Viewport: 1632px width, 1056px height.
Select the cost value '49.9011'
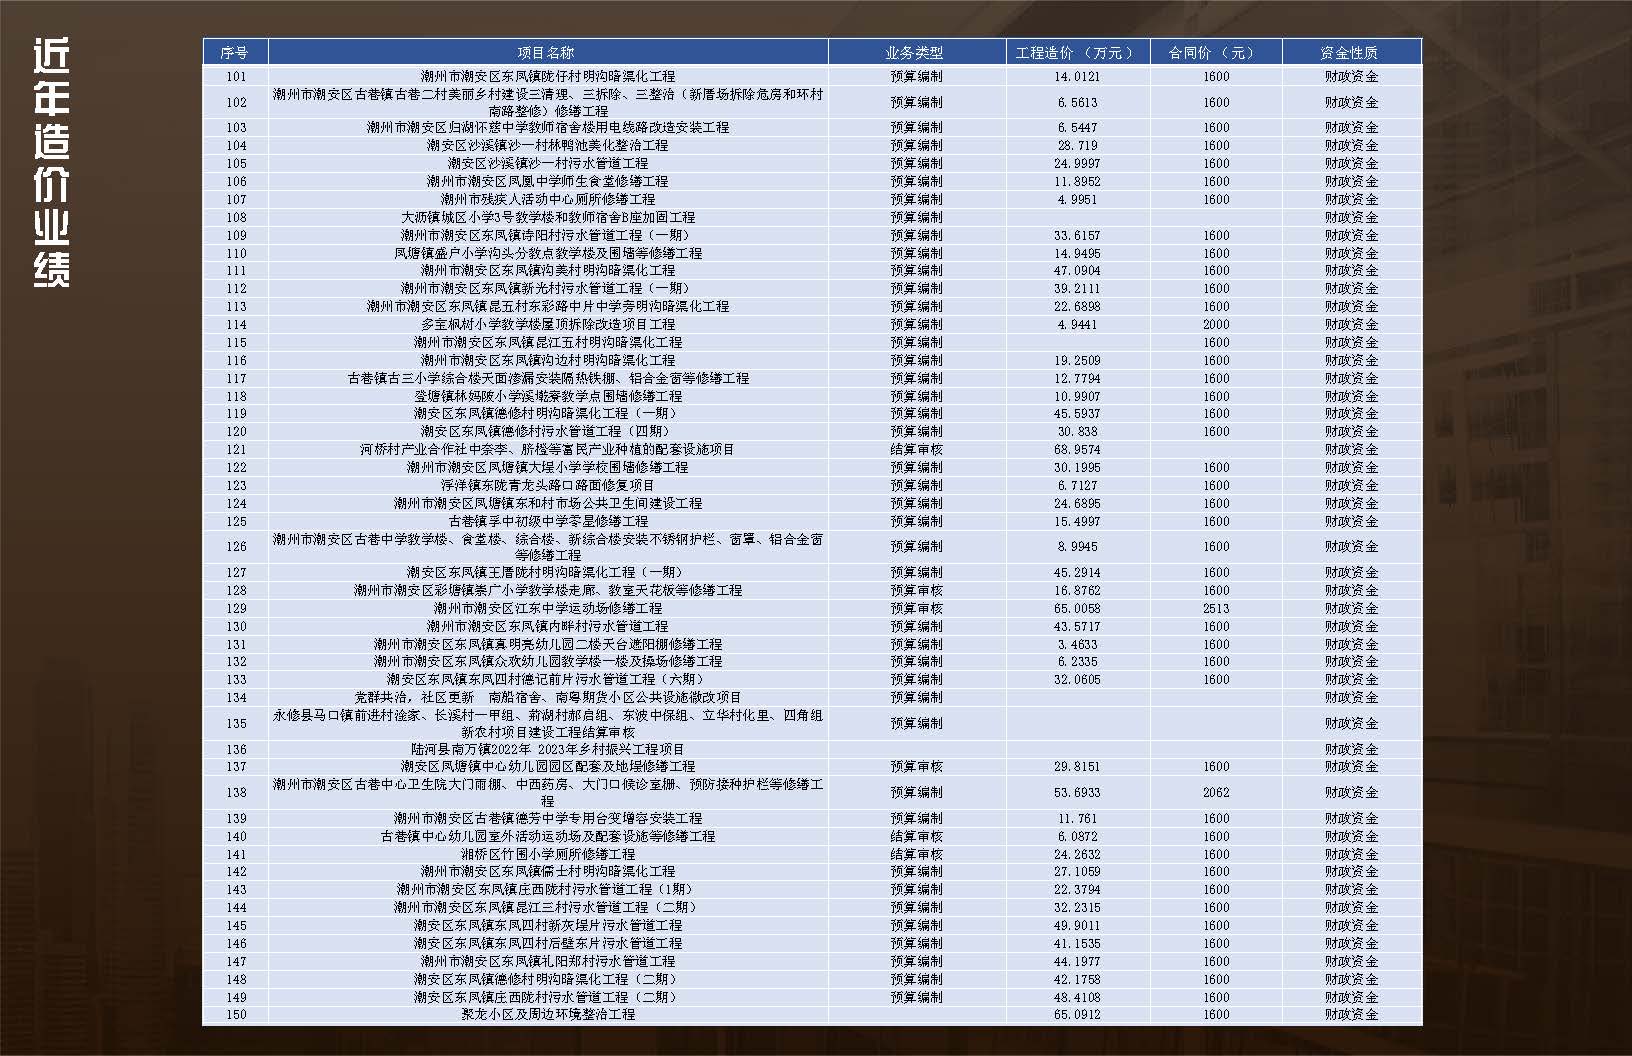[x=1077, y=925]
